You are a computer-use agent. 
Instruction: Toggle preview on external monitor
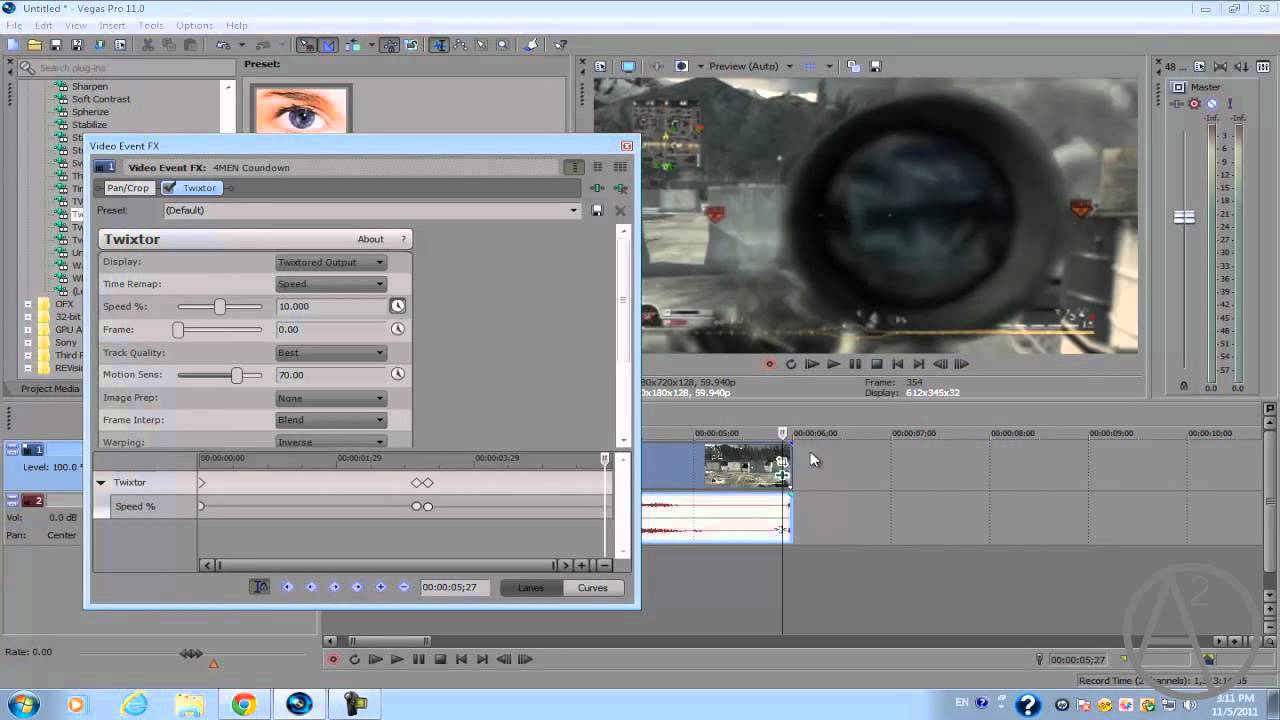click(628, 66)
